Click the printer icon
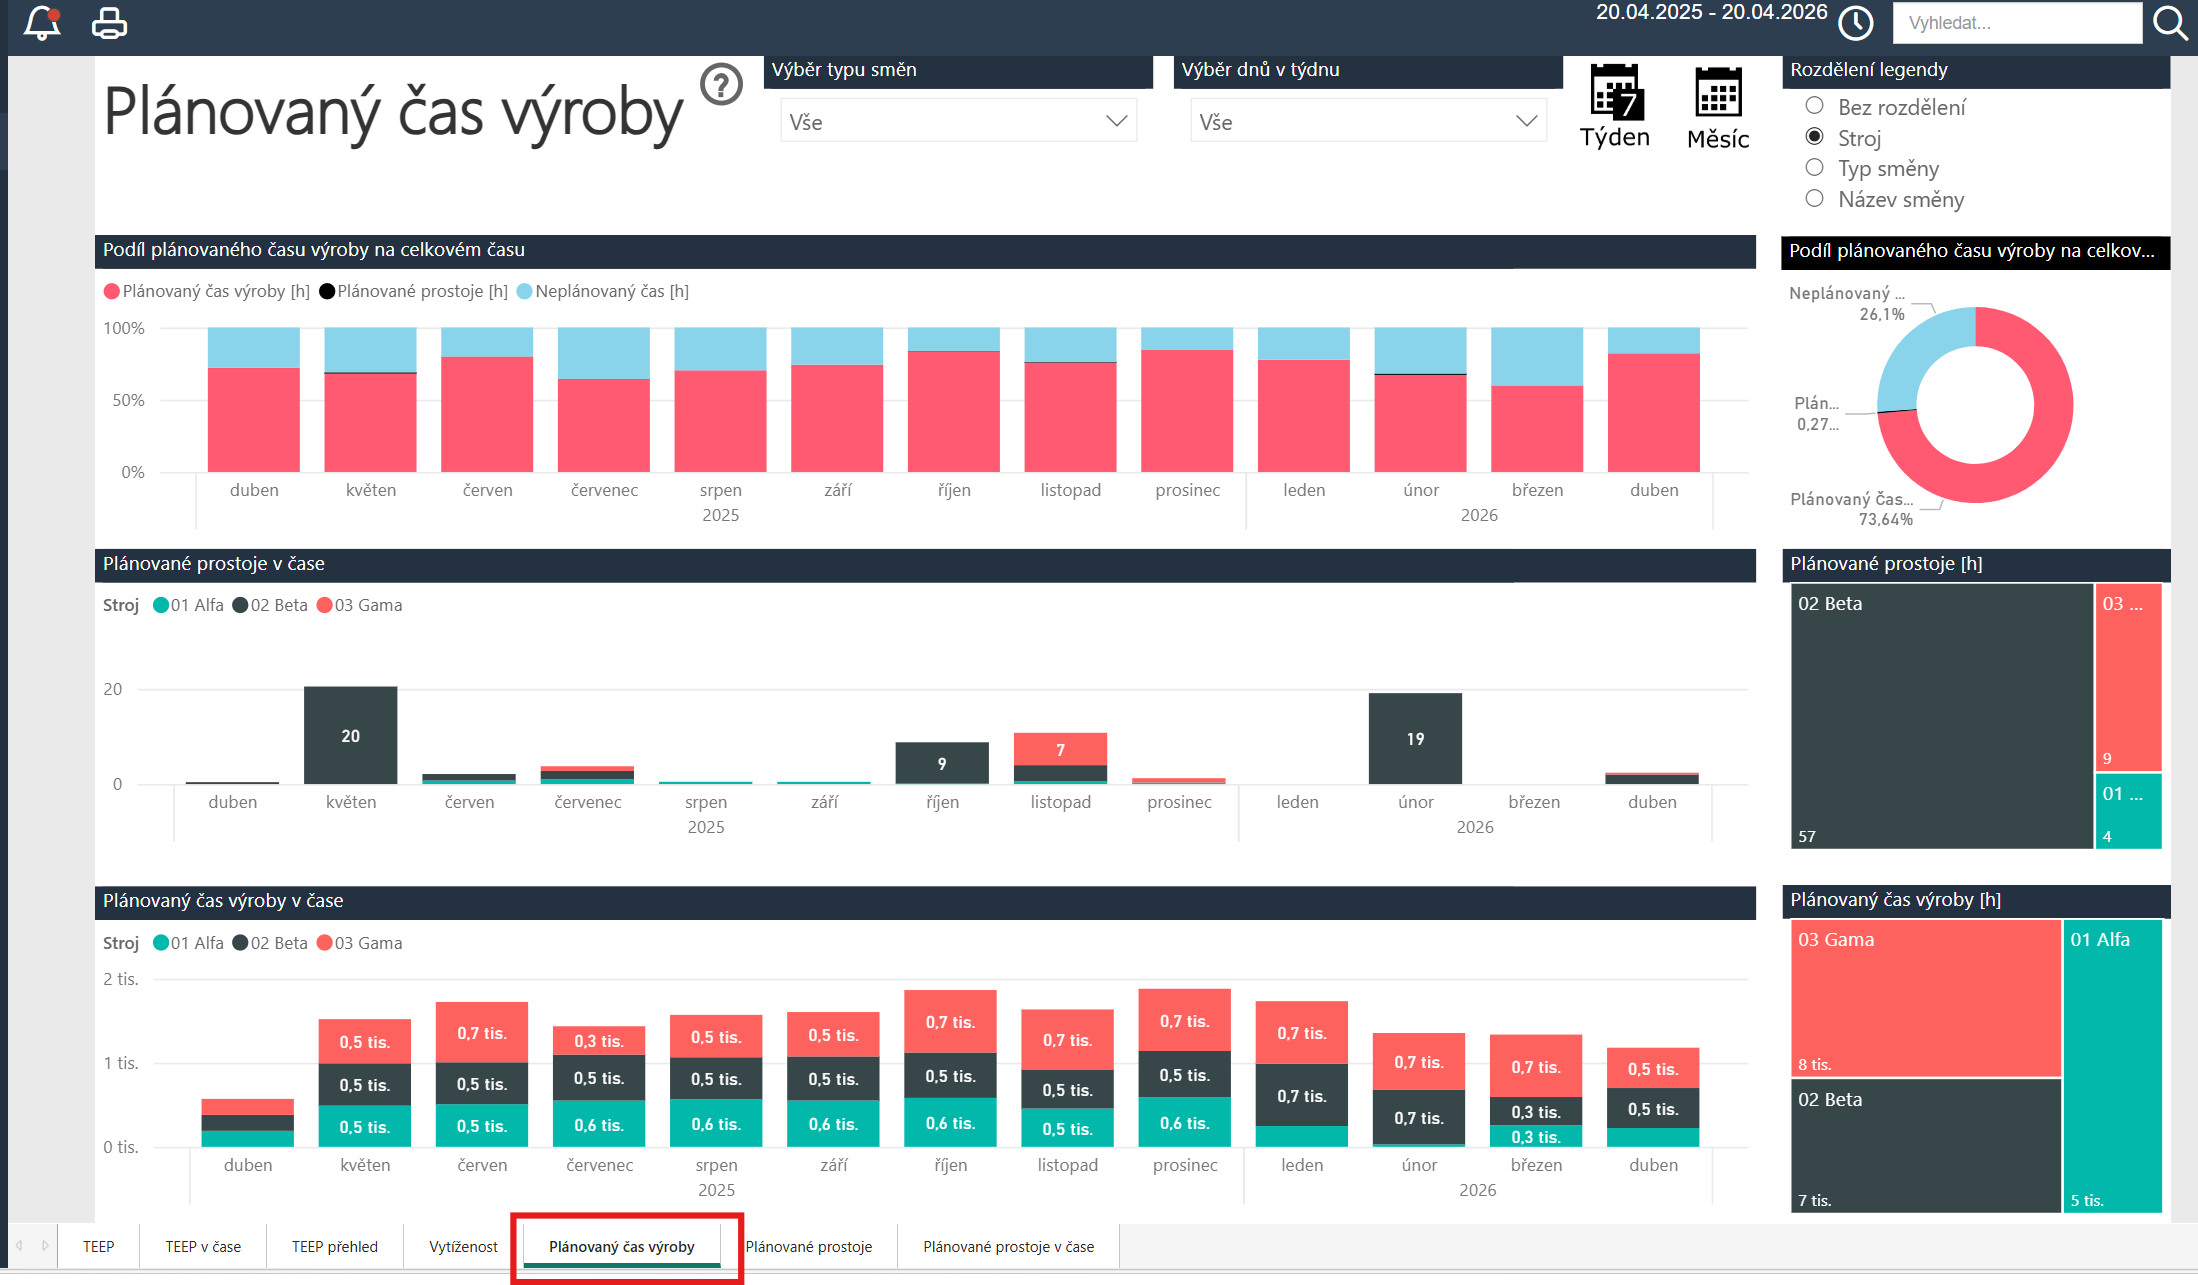 [109, 23]
